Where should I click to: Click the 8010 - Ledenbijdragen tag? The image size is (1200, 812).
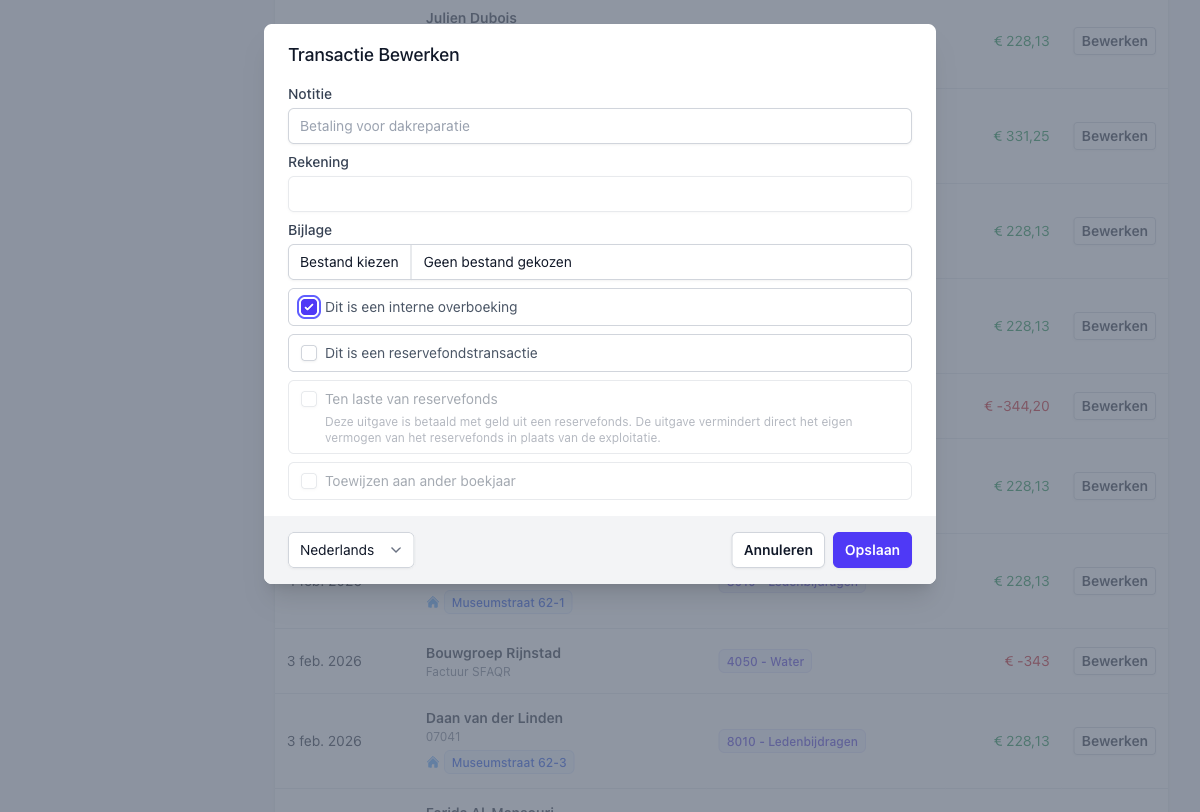792,741
